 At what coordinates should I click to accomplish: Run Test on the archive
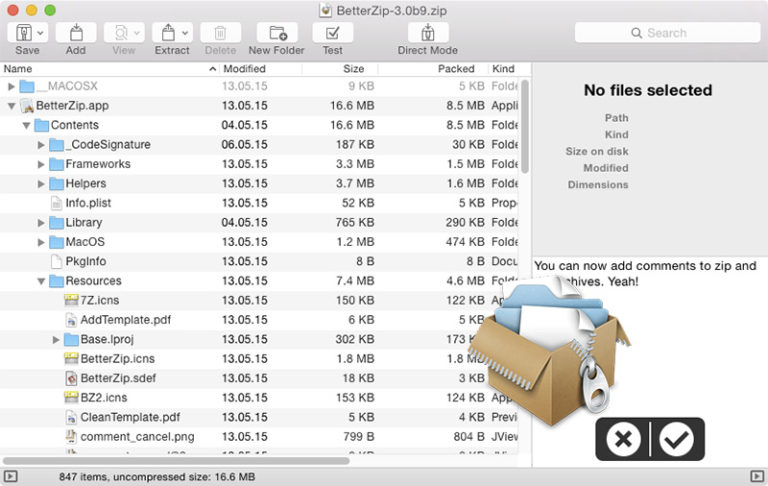(x=332, y=33)
